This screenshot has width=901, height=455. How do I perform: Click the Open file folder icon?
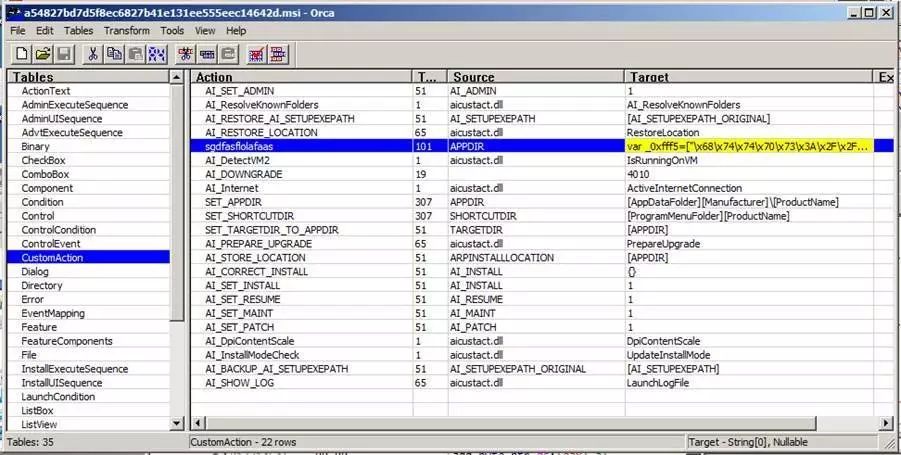(x=42, y=54)
